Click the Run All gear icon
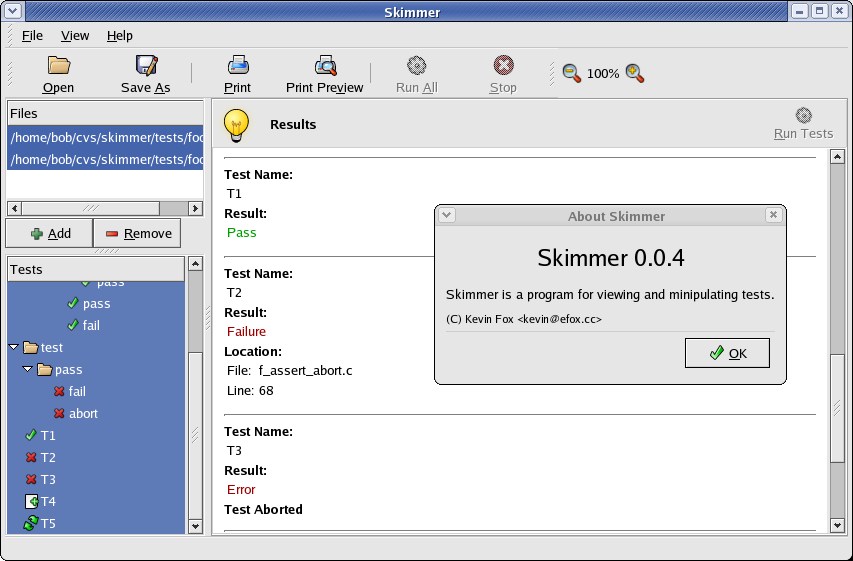The image size is (853, 561). click(x=417, y=65)
